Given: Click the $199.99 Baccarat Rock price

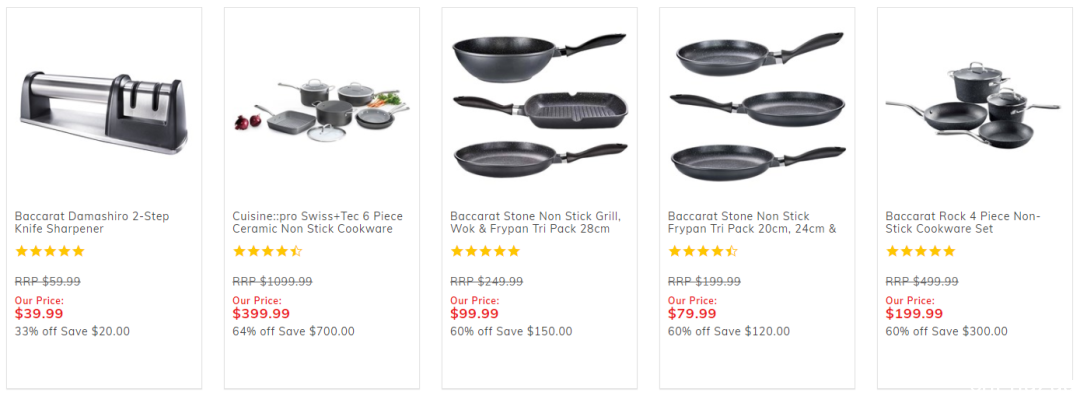Looking at the screenshot, I should coord(914,314).
